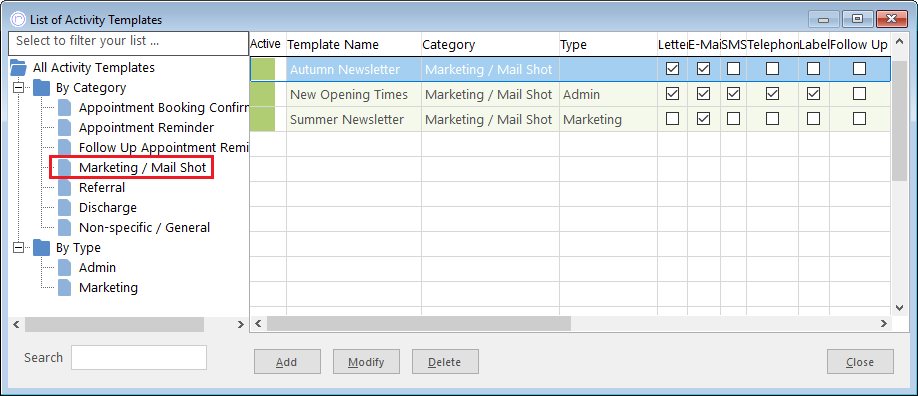Click tree panel scrollbar right arrow
Screen dimensions: 918x396
pyautogui.click(x=241, y=324)
